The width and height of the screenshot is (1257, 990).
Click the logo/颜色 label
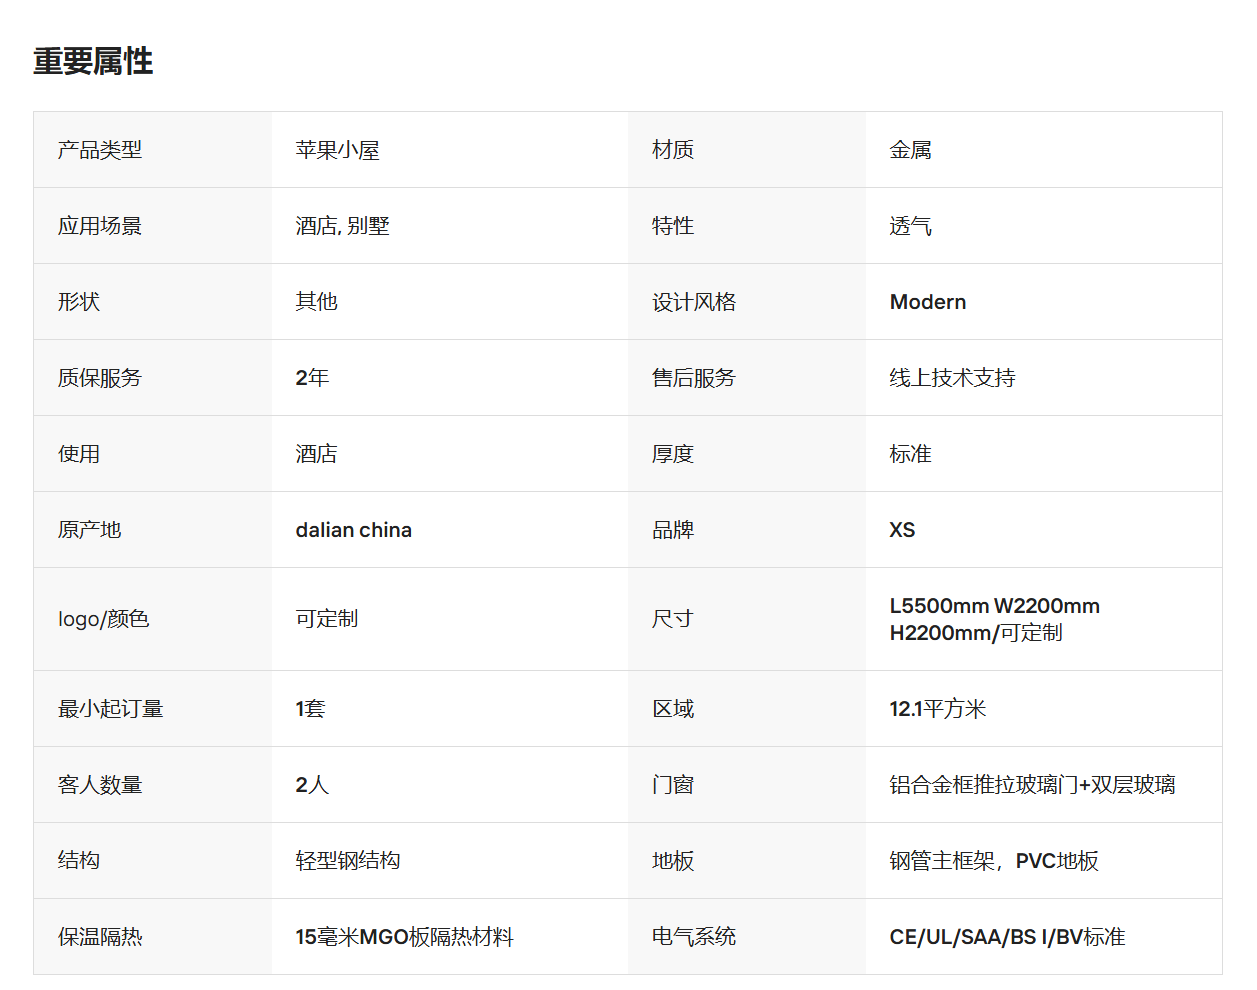pyautogui.click(x=104, y=619)
